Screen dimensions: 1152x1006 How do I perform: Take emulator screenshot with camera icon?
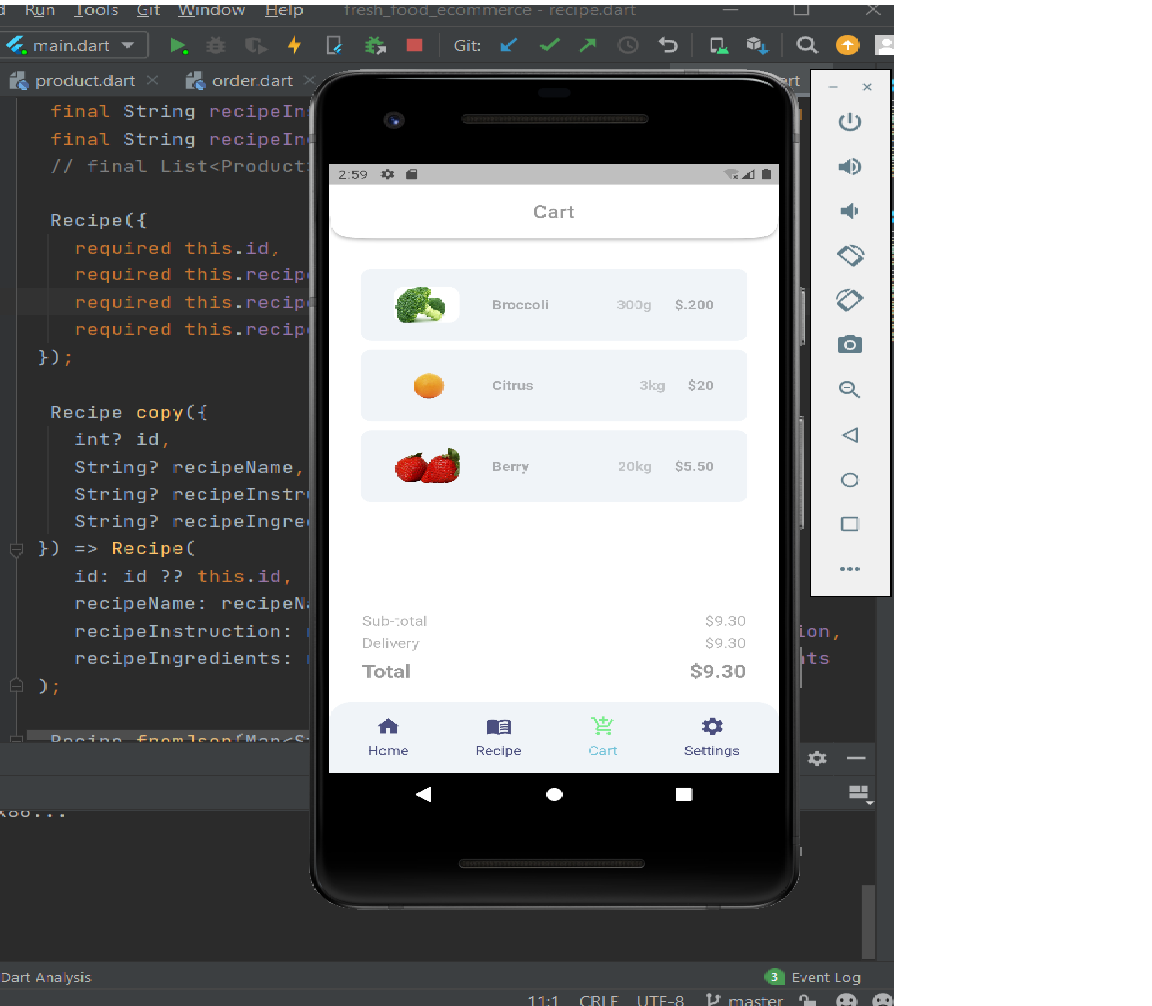(x=850, y=345)
